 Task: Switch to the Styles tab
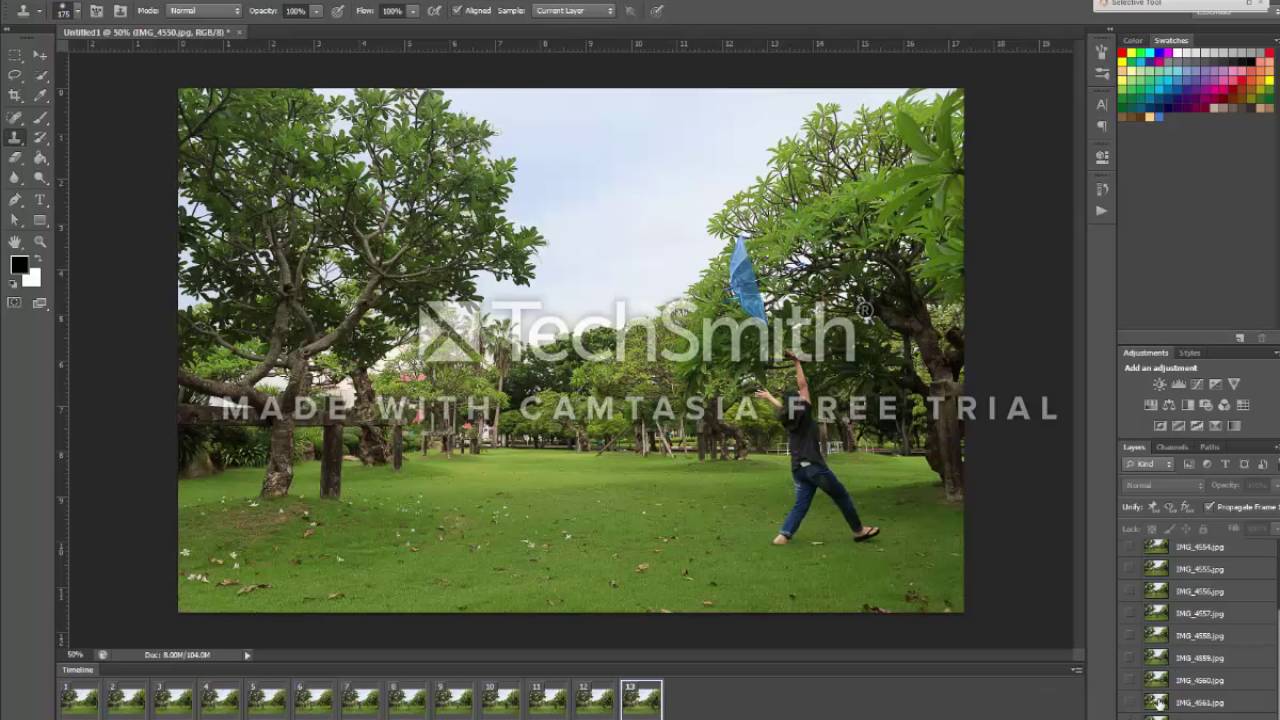[1190, 352]
